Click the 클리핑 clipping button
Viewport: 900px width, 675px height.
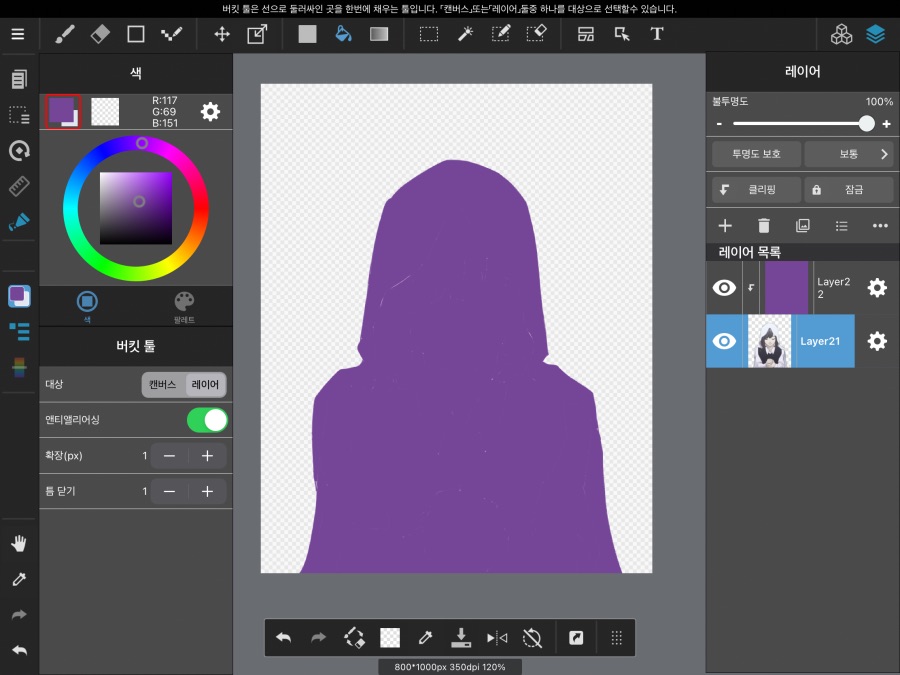[758, 189]
